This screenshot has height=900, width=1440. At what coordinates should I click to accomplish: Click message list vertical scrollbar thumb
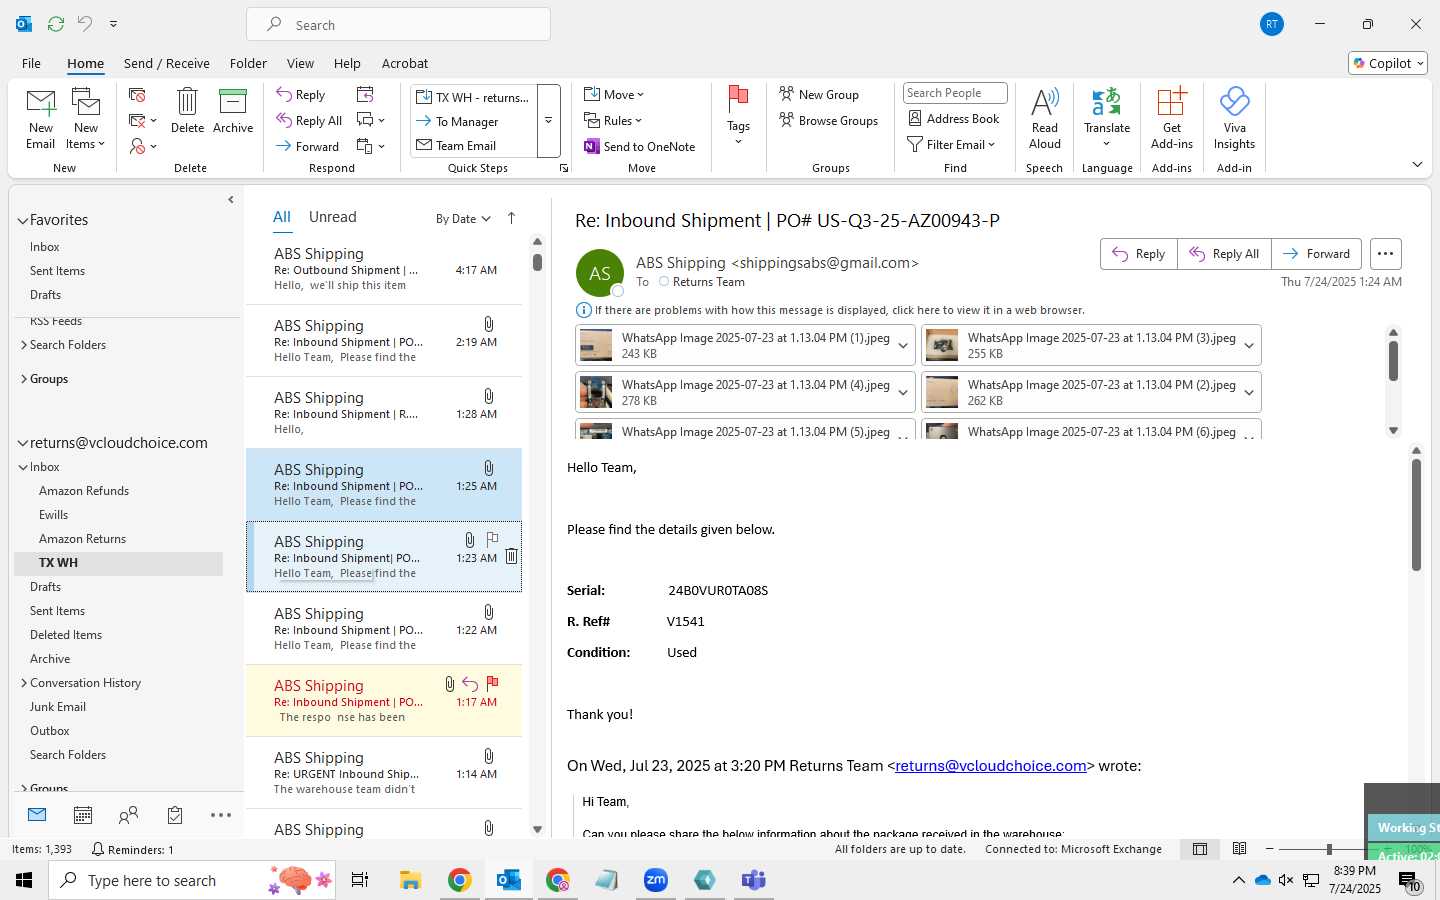(x=537, y=262)
